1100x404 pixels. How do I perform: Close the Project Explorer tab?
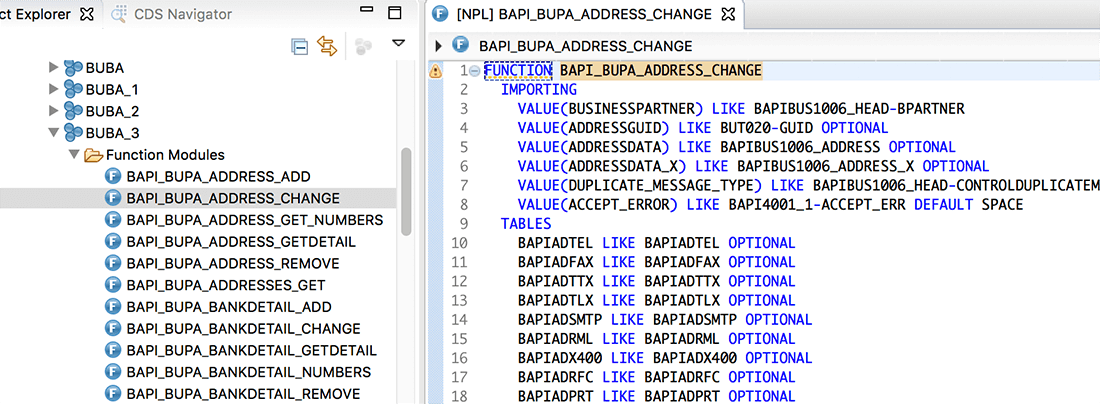click(87, 14)
